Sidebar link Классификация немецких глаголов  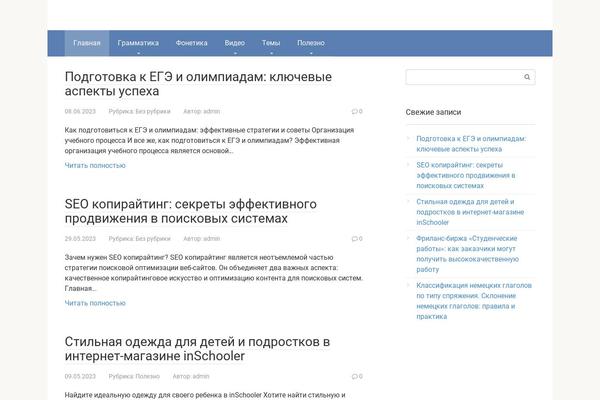[474, 301]
